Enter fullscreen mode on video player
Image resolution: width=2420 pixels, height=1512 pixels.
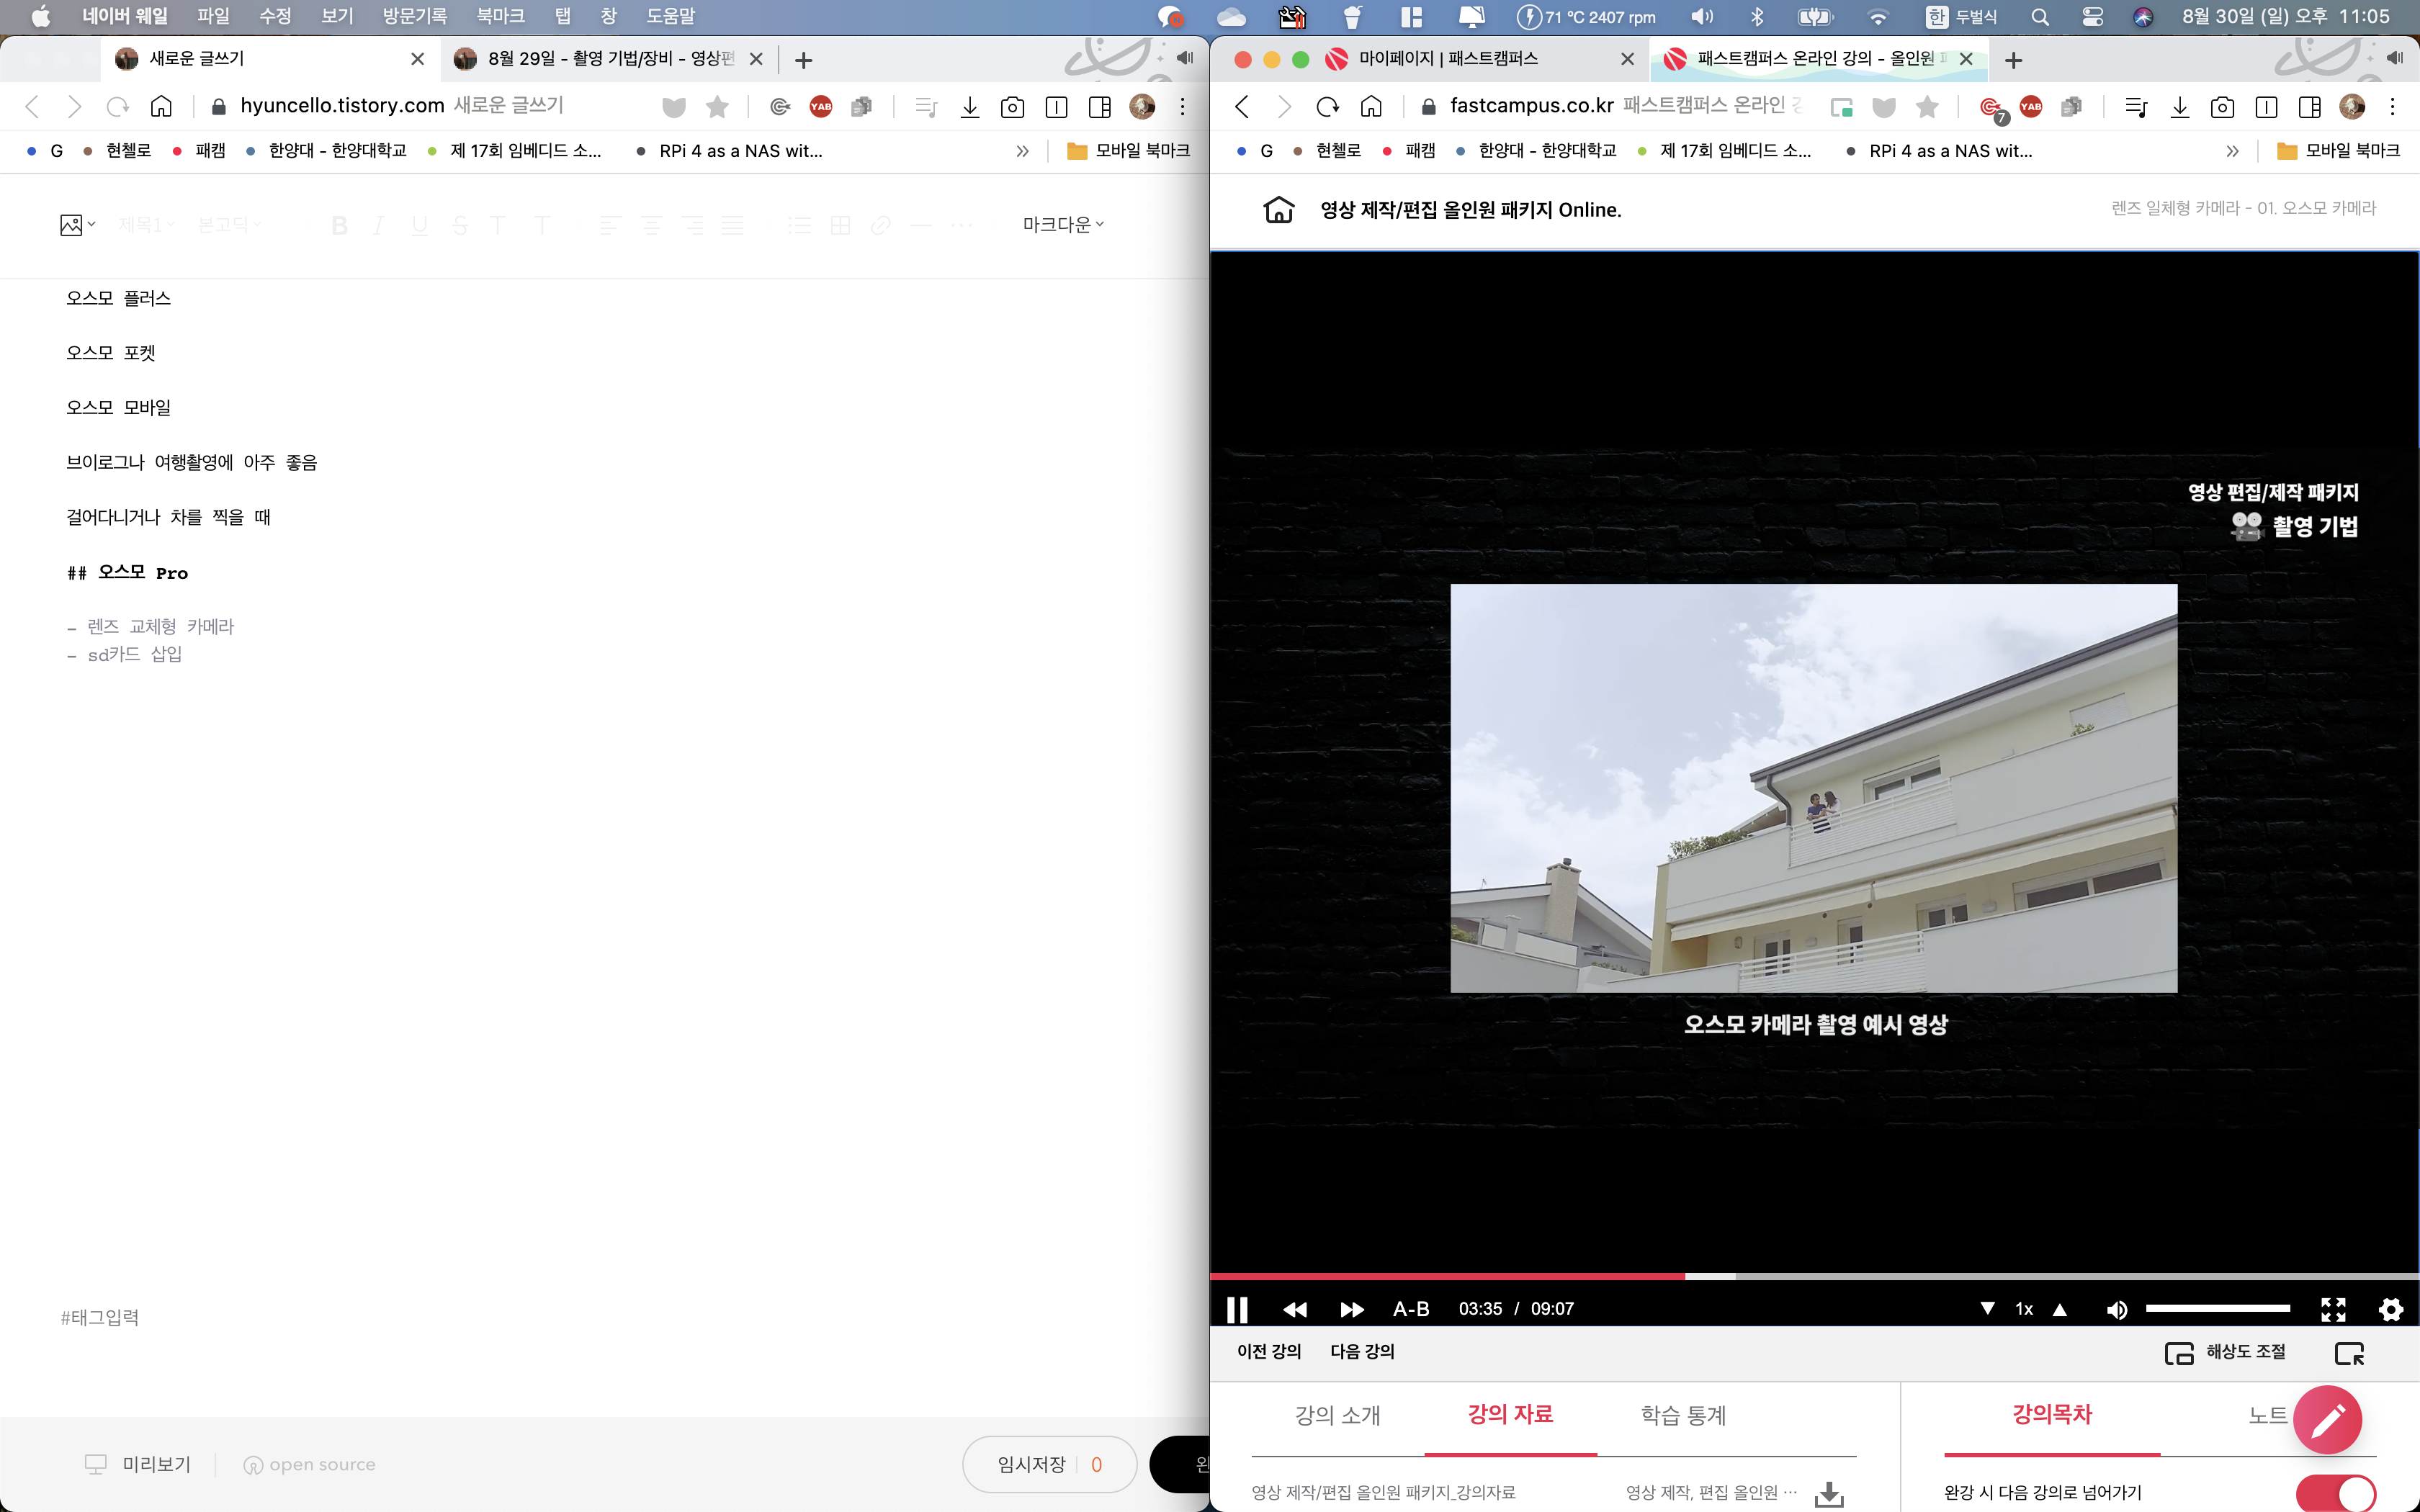point(2333,1309)
